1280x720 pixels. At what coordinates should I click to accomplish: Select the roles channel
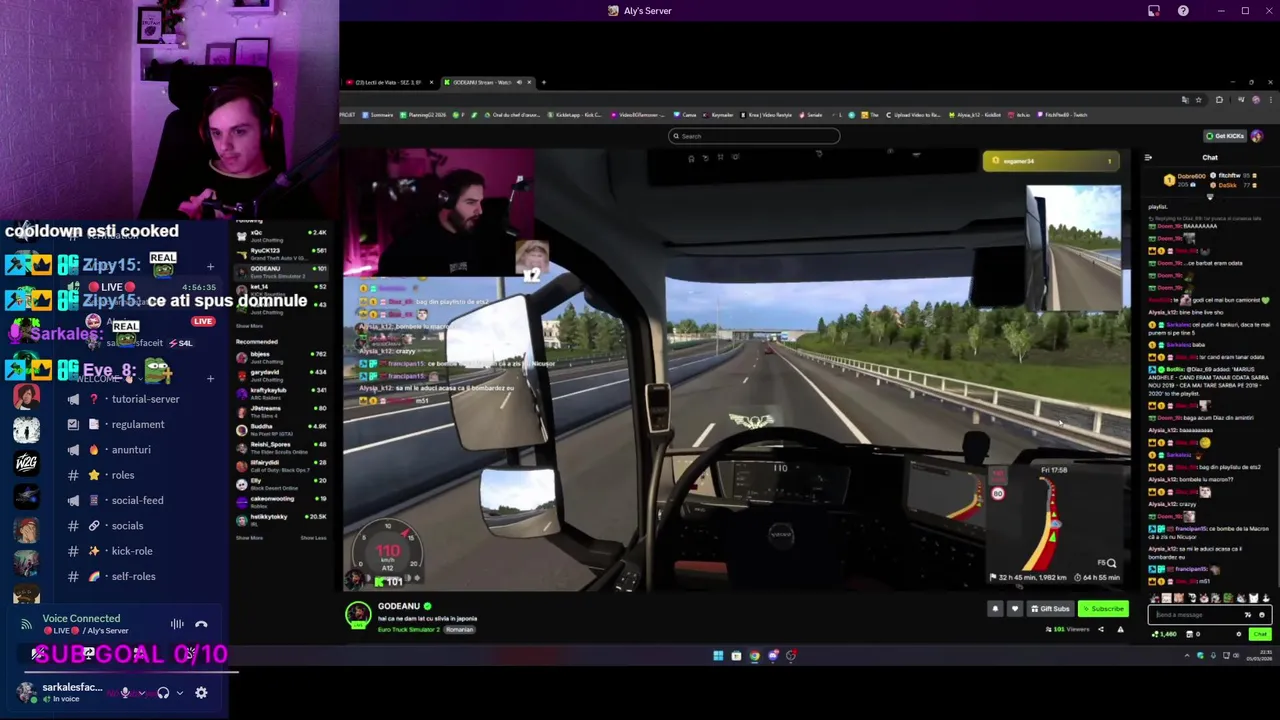point(125,475)
